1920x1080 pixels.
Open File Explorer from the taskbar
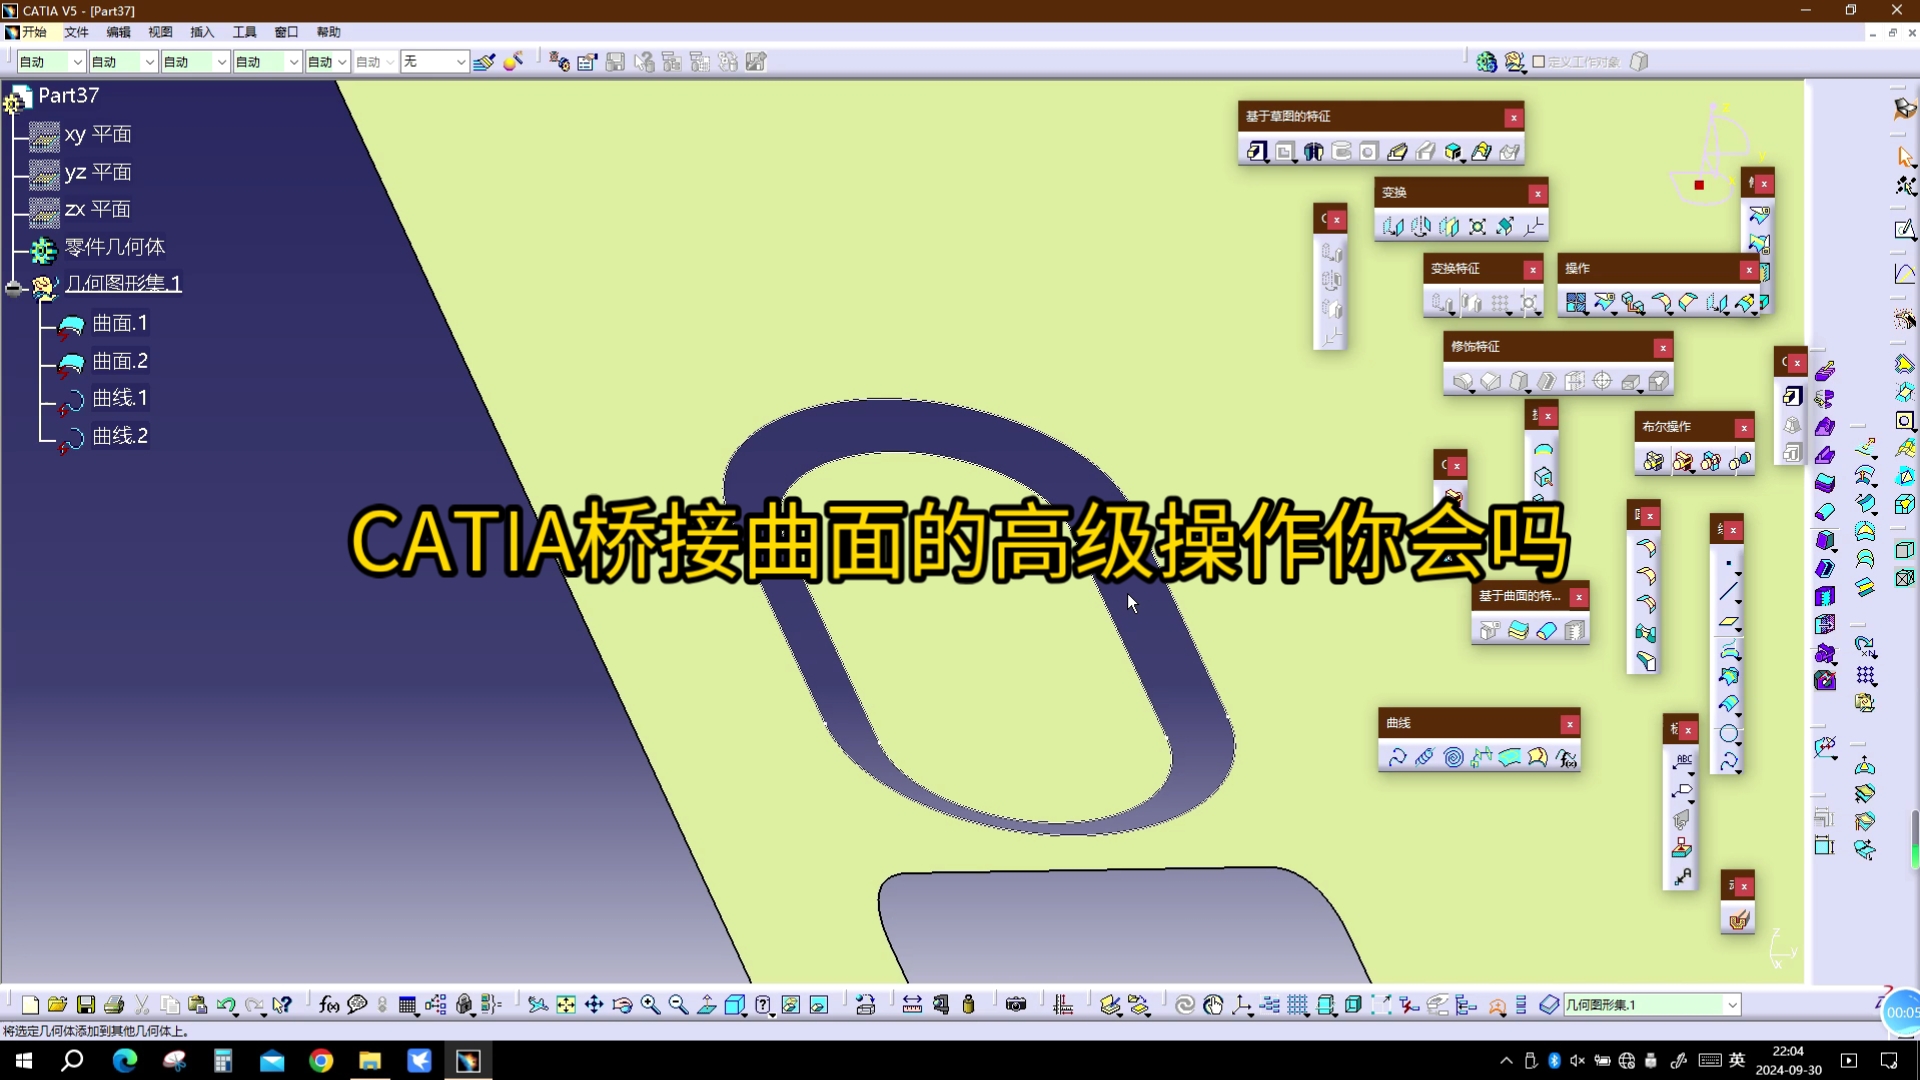tap(370, 1060)
